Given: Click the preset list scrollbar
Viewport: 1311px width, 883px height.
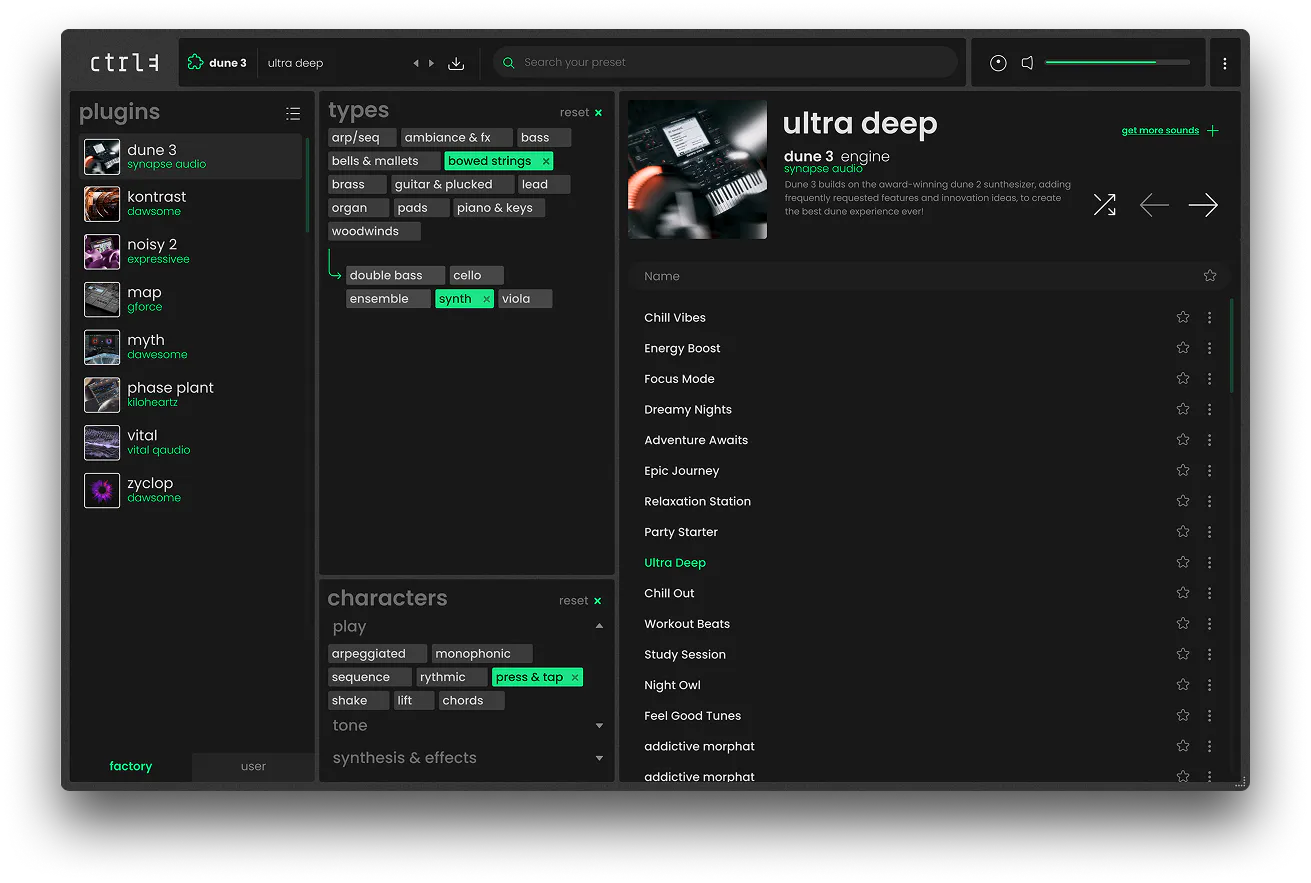Looking at the screenshot, I should click(1232, 345).
